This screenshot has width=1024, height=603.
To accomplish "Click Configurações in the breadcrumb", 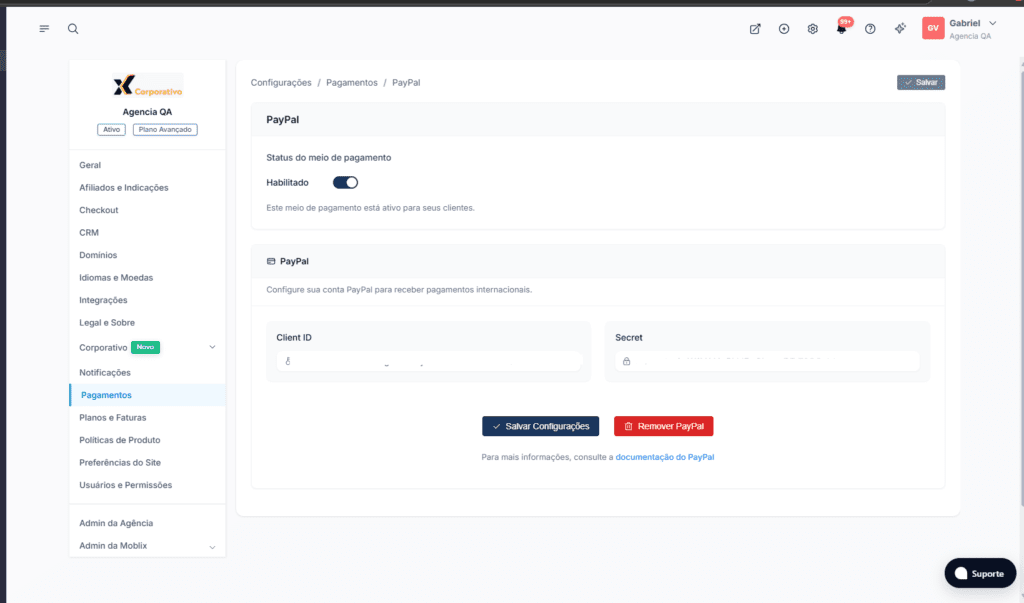I will 281,83.
